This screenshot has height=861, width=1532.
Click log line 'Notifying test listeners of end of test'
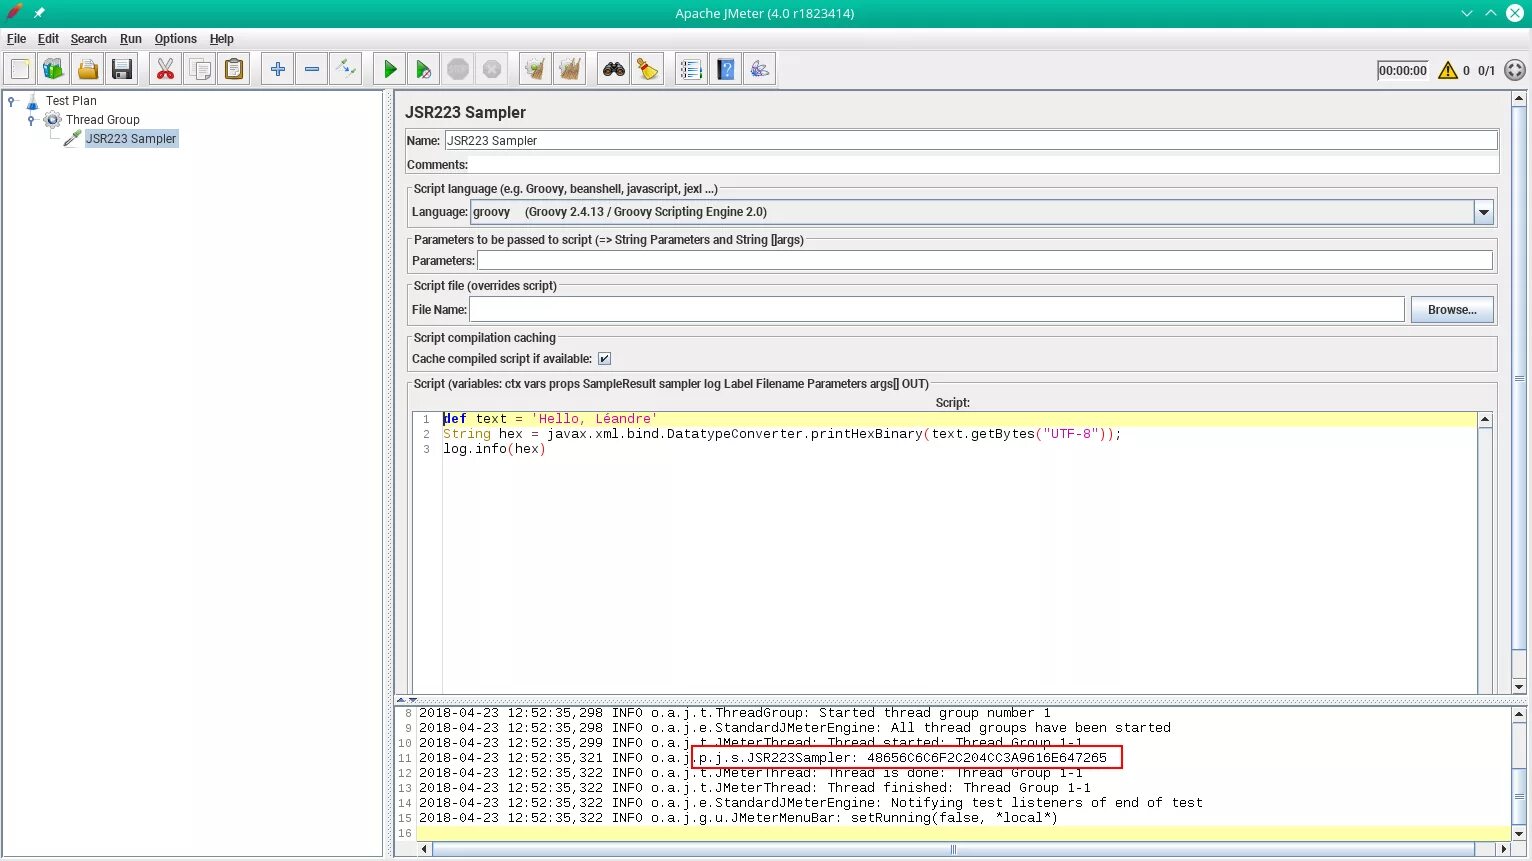coord(811,803)
